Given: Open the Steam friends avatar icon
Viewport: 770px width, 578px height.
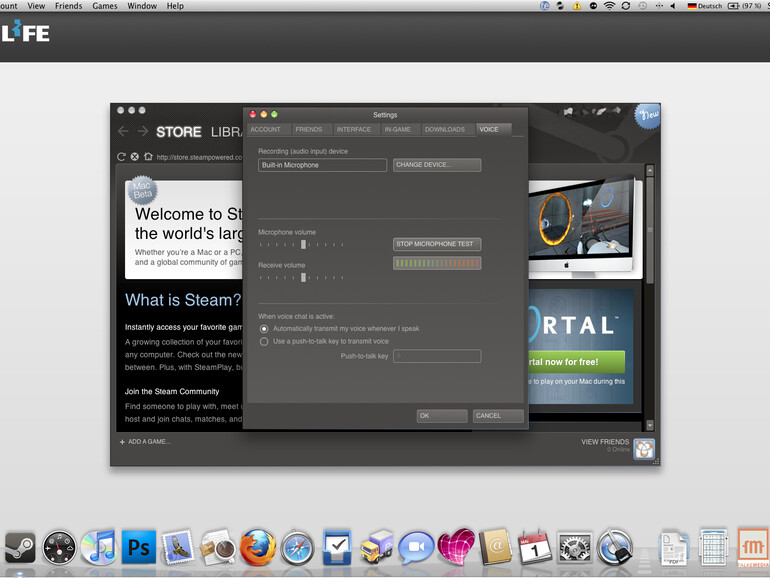Looking at the screenshot, I should (x=644, y=449).
